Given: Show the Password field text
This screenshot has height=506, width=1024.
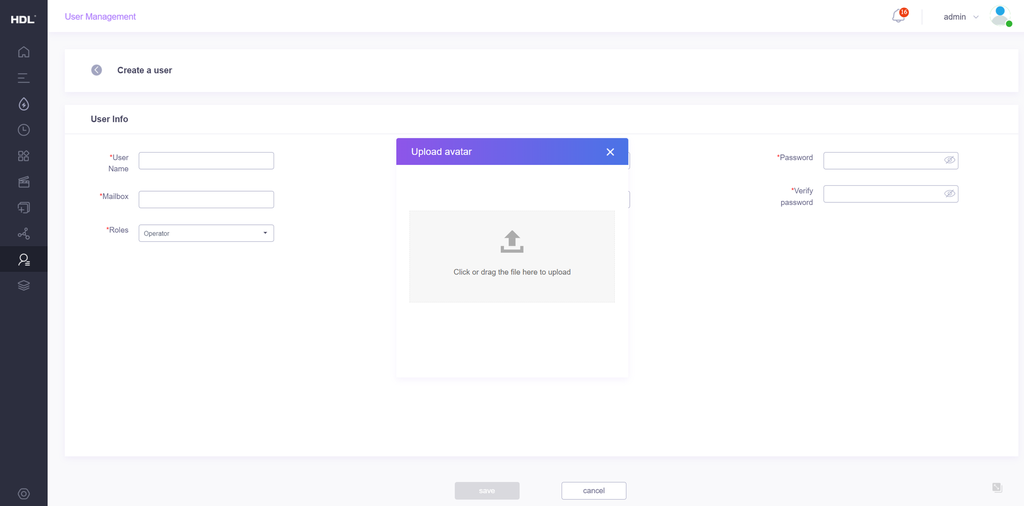Looking at the screenshot, I should [950, 160].
